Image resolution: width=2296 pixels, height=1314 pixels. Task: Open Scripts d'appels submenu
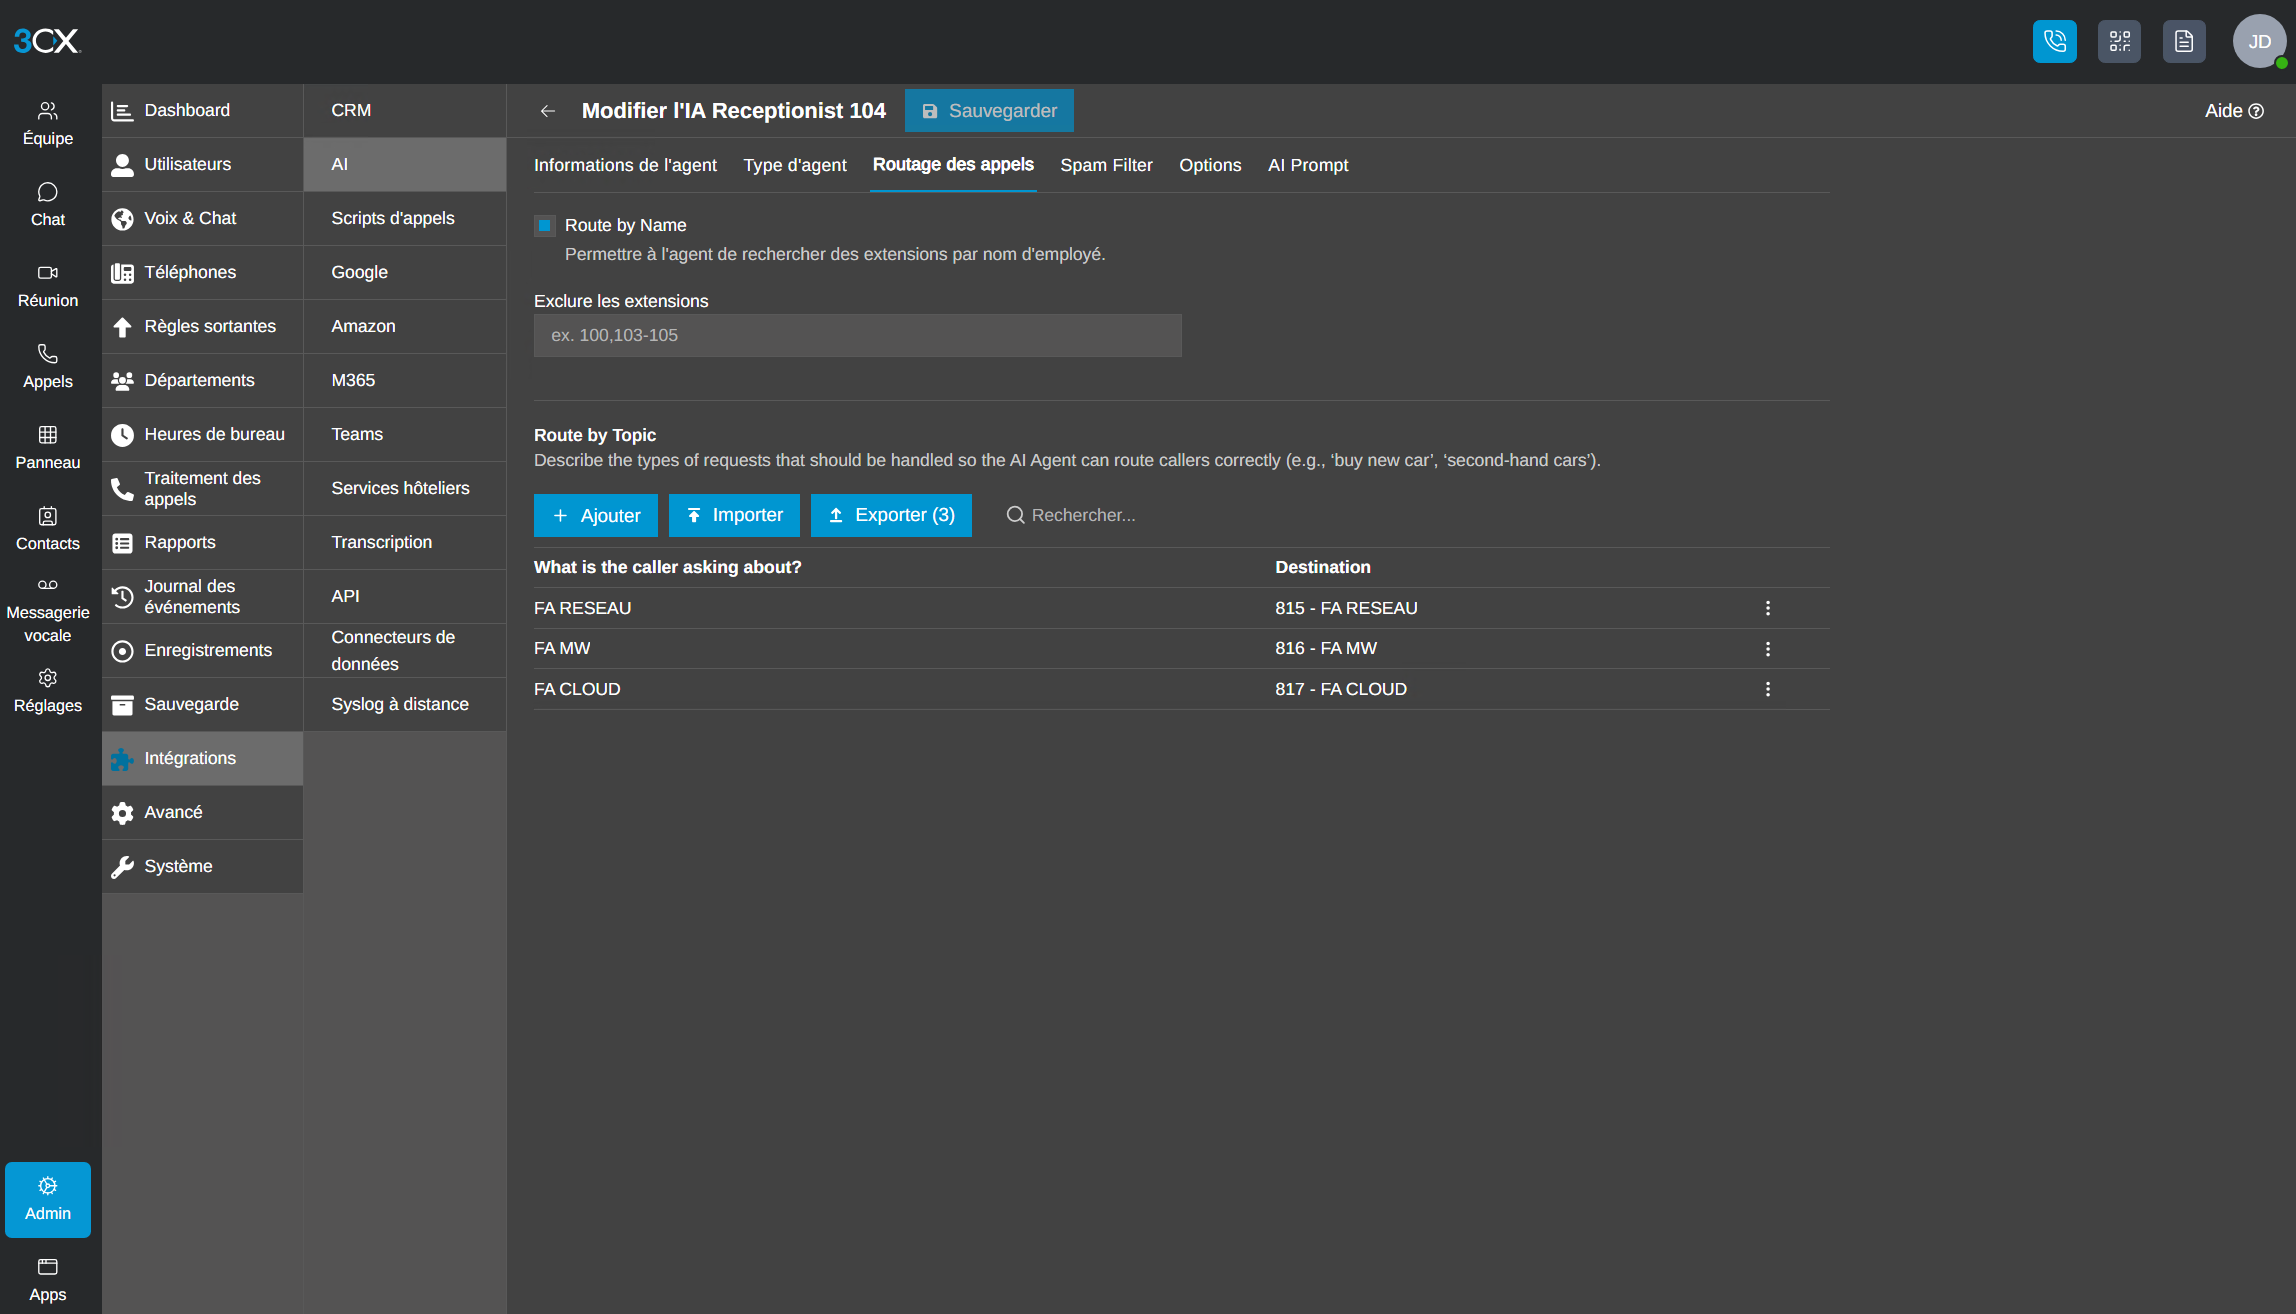405,219
